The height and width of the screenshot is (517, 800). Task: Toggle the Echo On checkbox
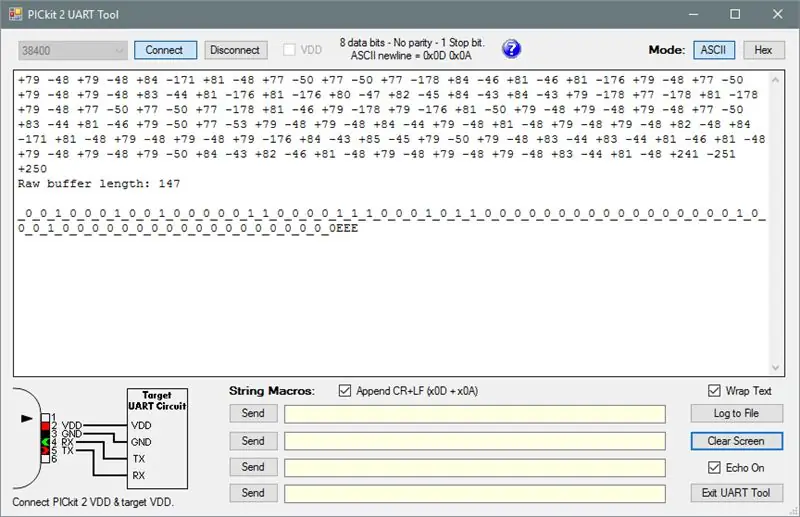714,467
